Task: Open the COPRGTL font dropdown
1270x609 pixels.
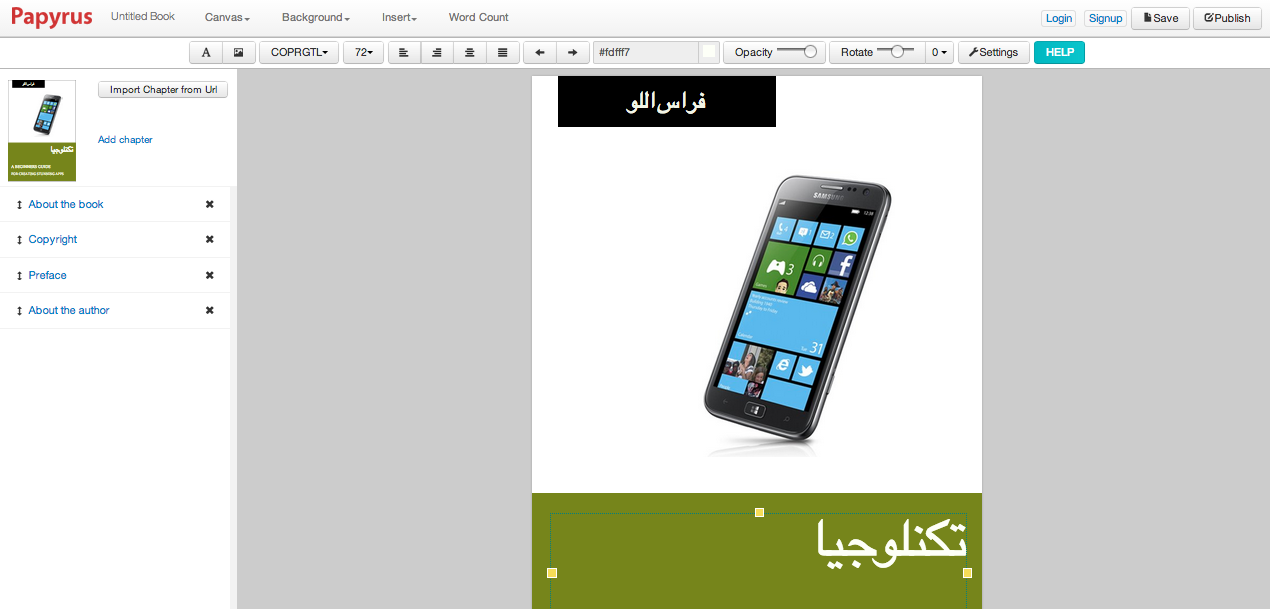Action: [x=299, y=53]
